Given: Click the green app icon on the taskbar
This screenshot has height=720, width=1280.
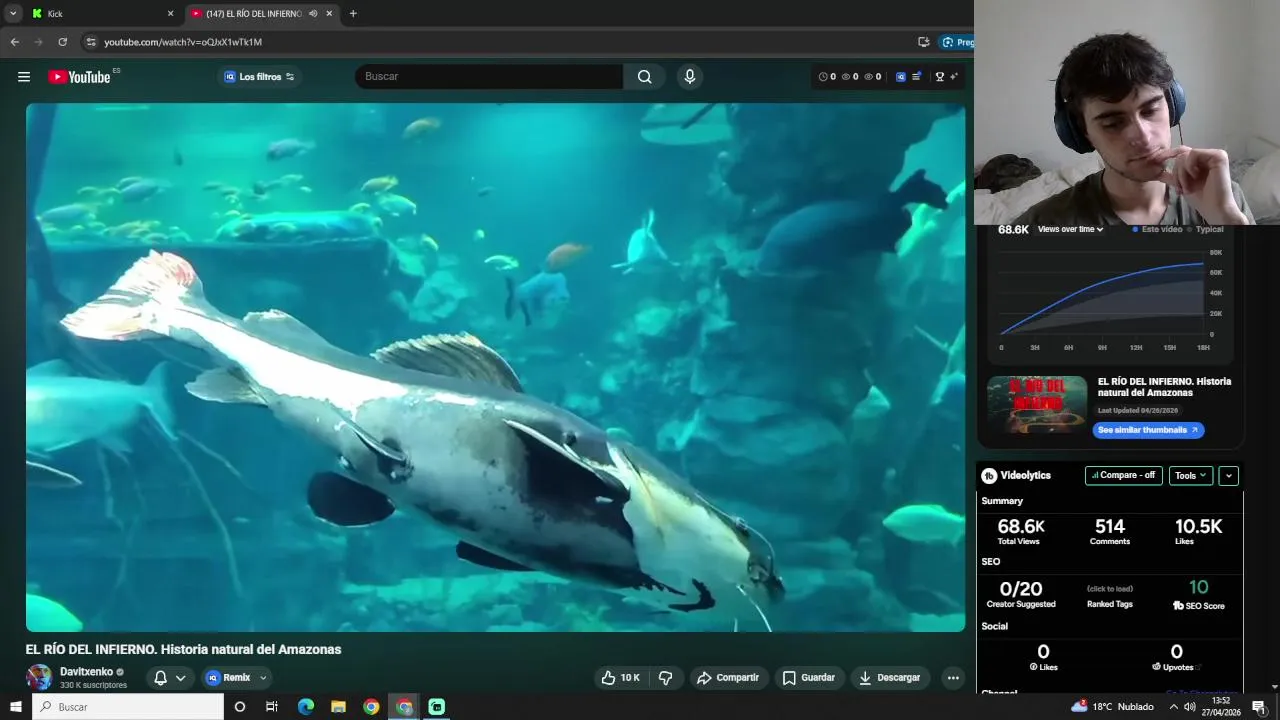Looking at the screenshot, I should (436, 707).
